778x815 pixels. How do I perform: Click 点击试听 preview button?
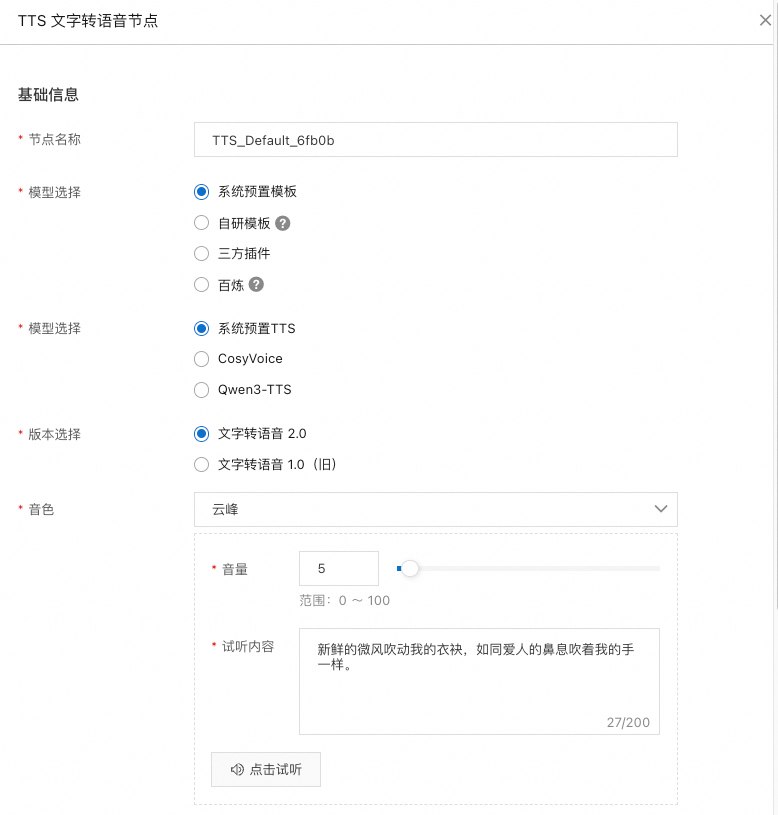(266, 769)
